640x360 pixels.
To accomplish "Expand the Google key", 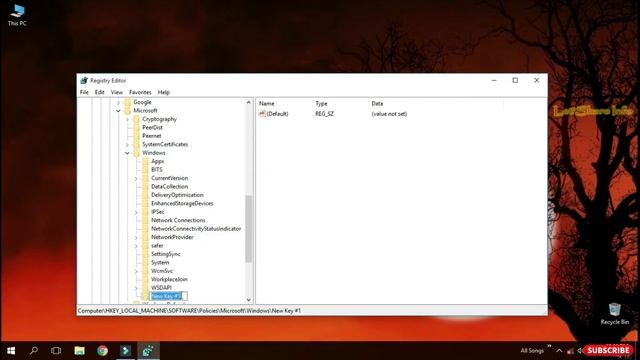I will click(118, 102).
